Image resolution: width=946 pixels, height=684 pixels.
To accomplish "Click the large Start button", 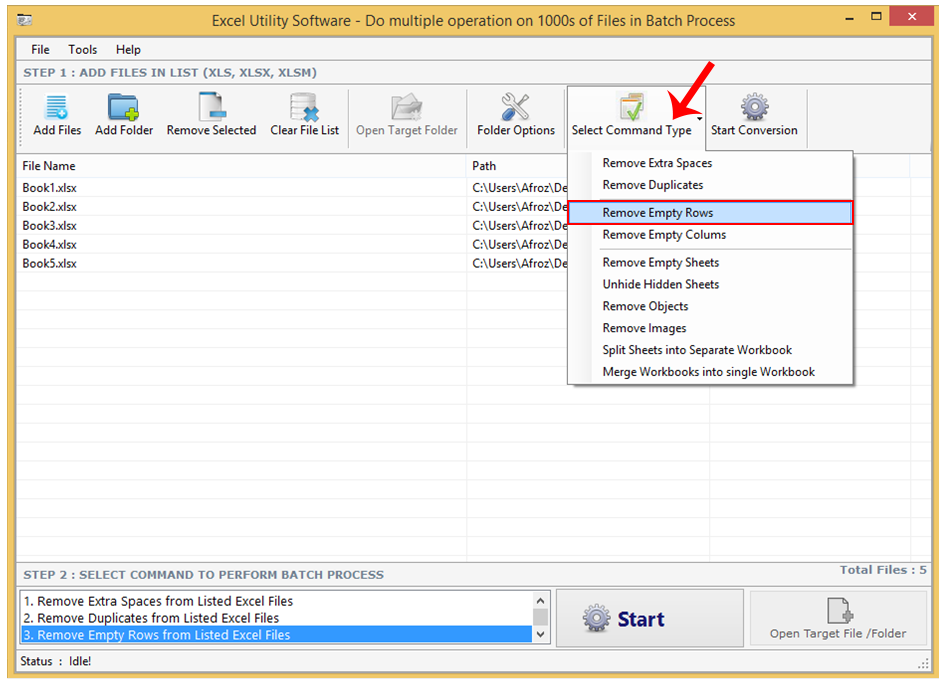I will click(649, 618).
